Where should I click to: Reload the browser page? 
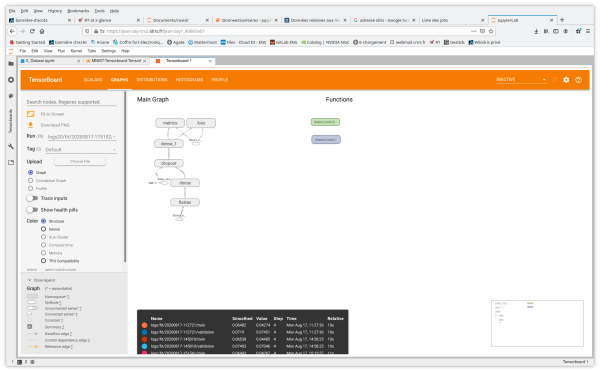pyautogui.click(x=32, y=31)
